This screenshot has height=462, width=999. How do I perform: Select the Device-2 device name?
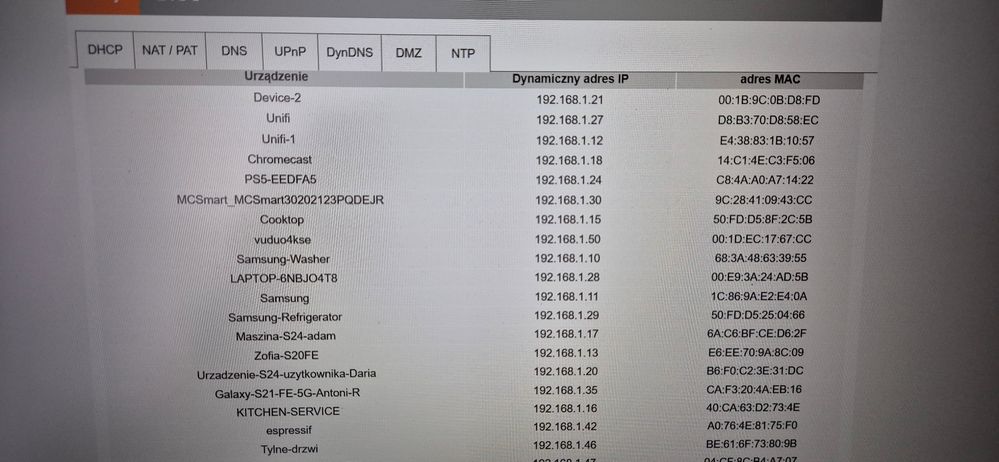click(277, 98)
